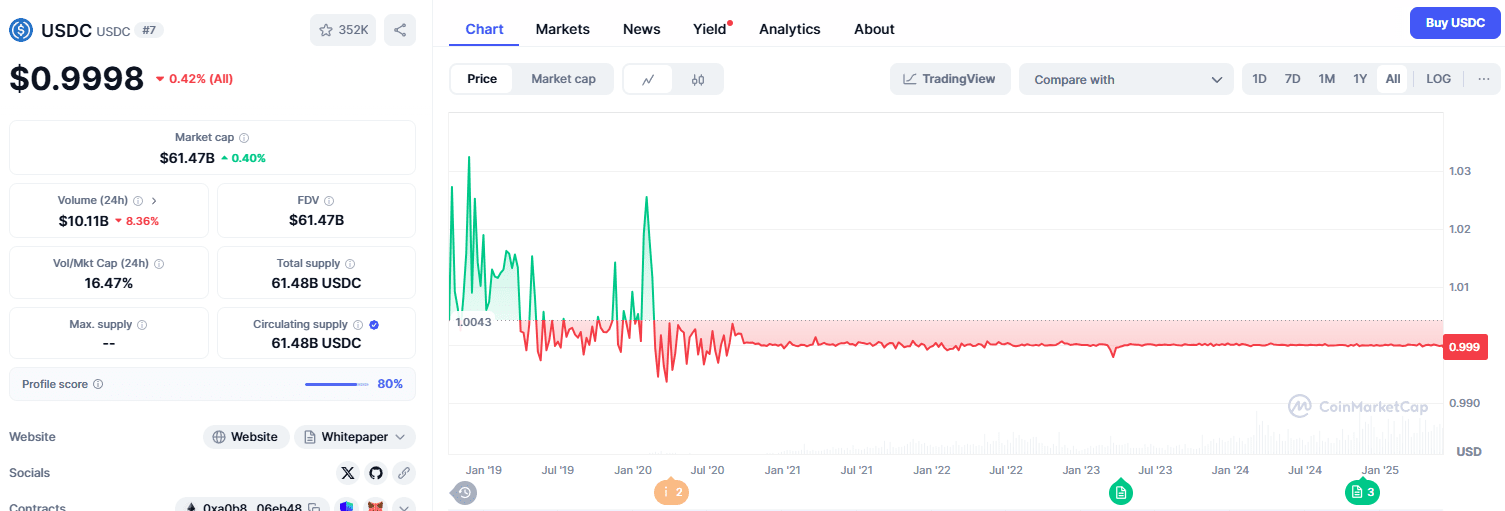Open the X (Twitter) social link
Image resolution: width=1505 pixels, height=511 pixels.
click(348, 473)
